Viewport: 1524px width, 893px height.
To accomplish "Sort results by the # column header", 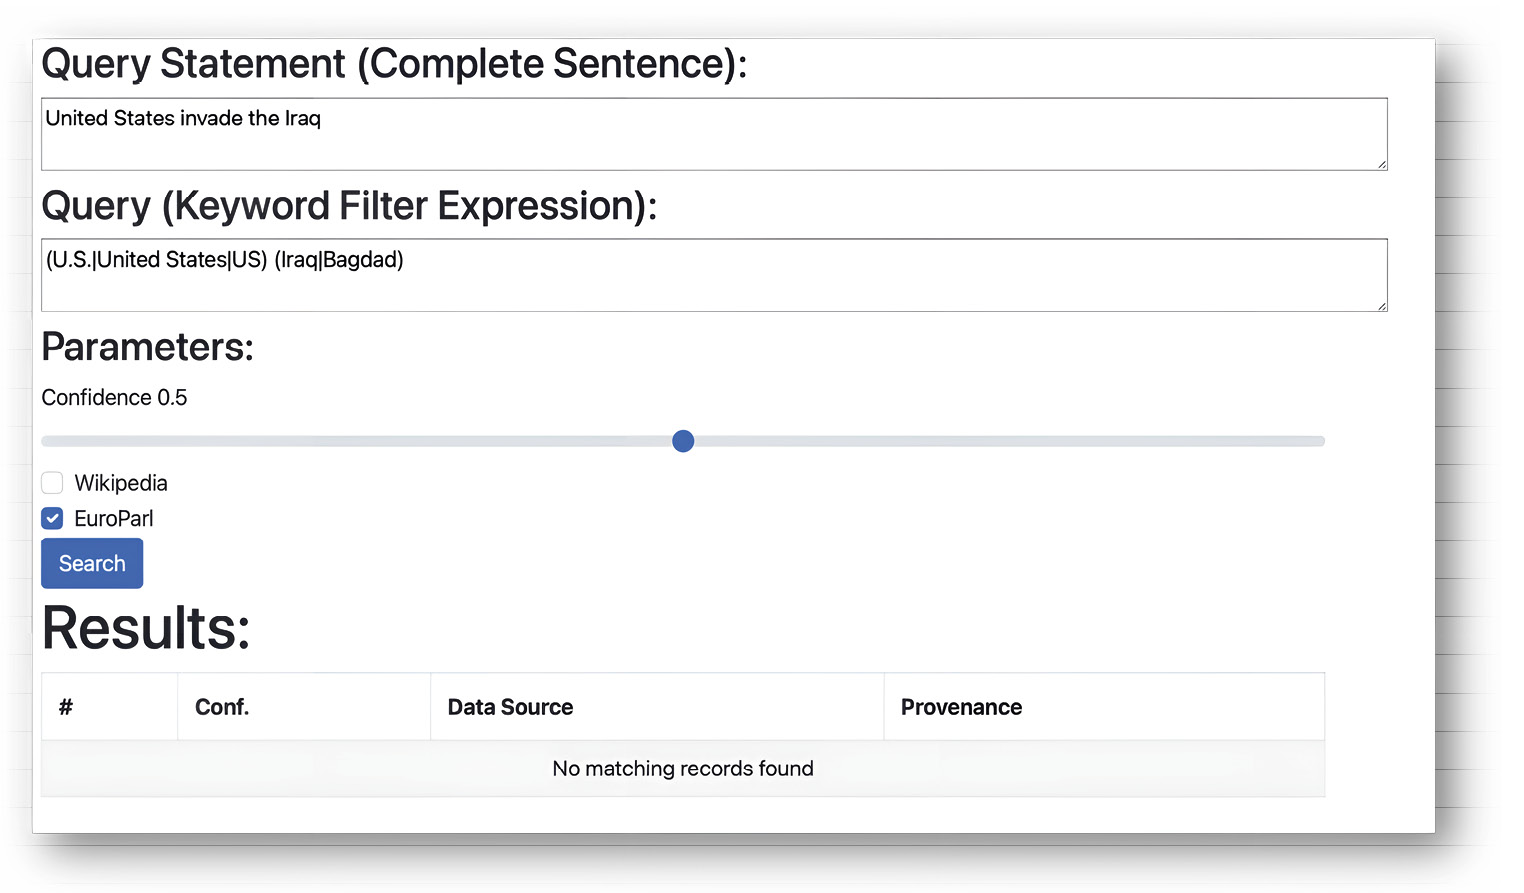I will 110,707.
